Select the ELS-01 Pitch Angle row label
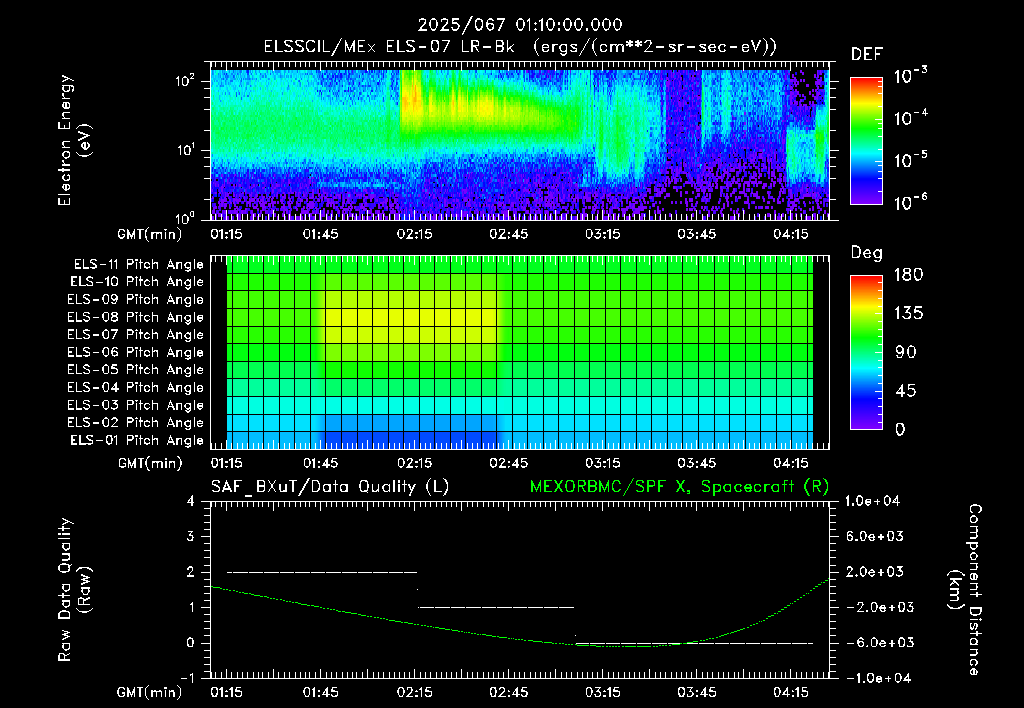The width and height of the screenshot is (1024, 708). pos(137,441)
